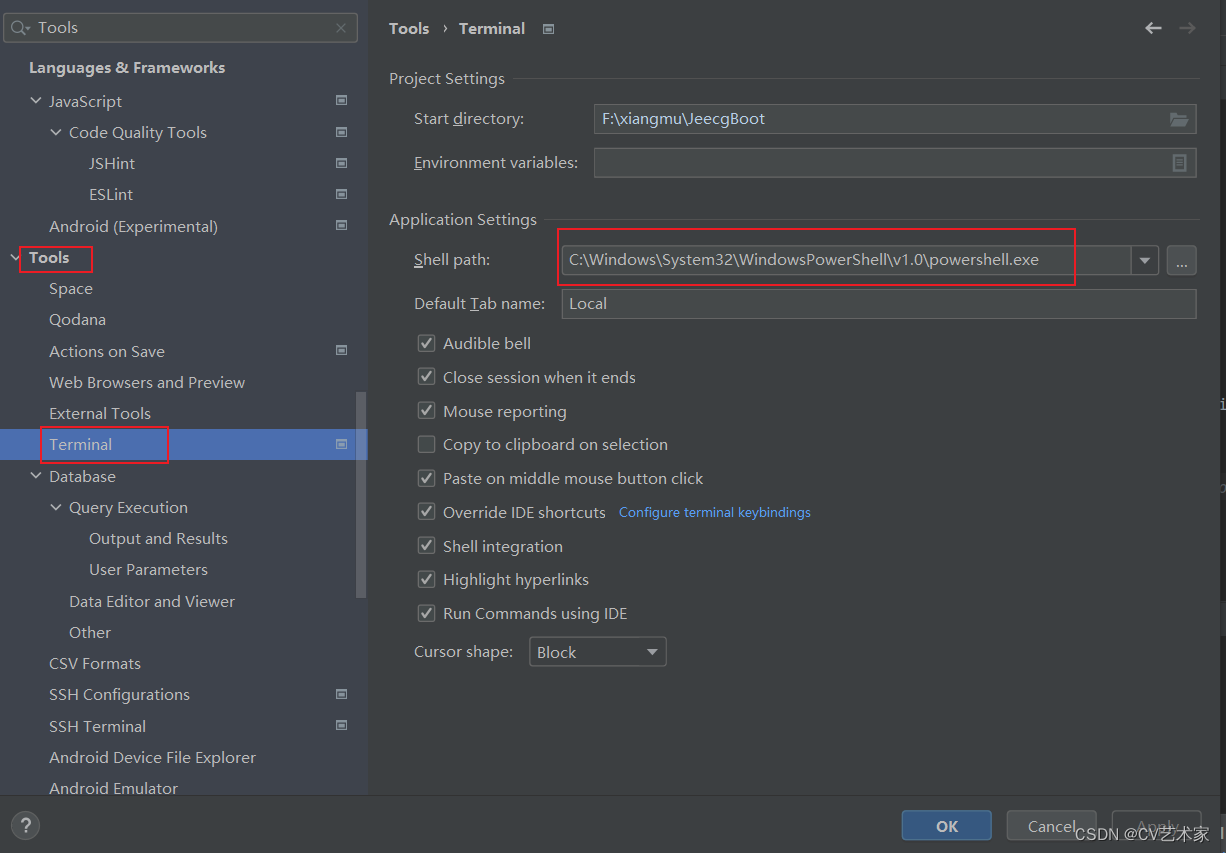
Task: Click the OK button
Action: [x=945, y=825]
